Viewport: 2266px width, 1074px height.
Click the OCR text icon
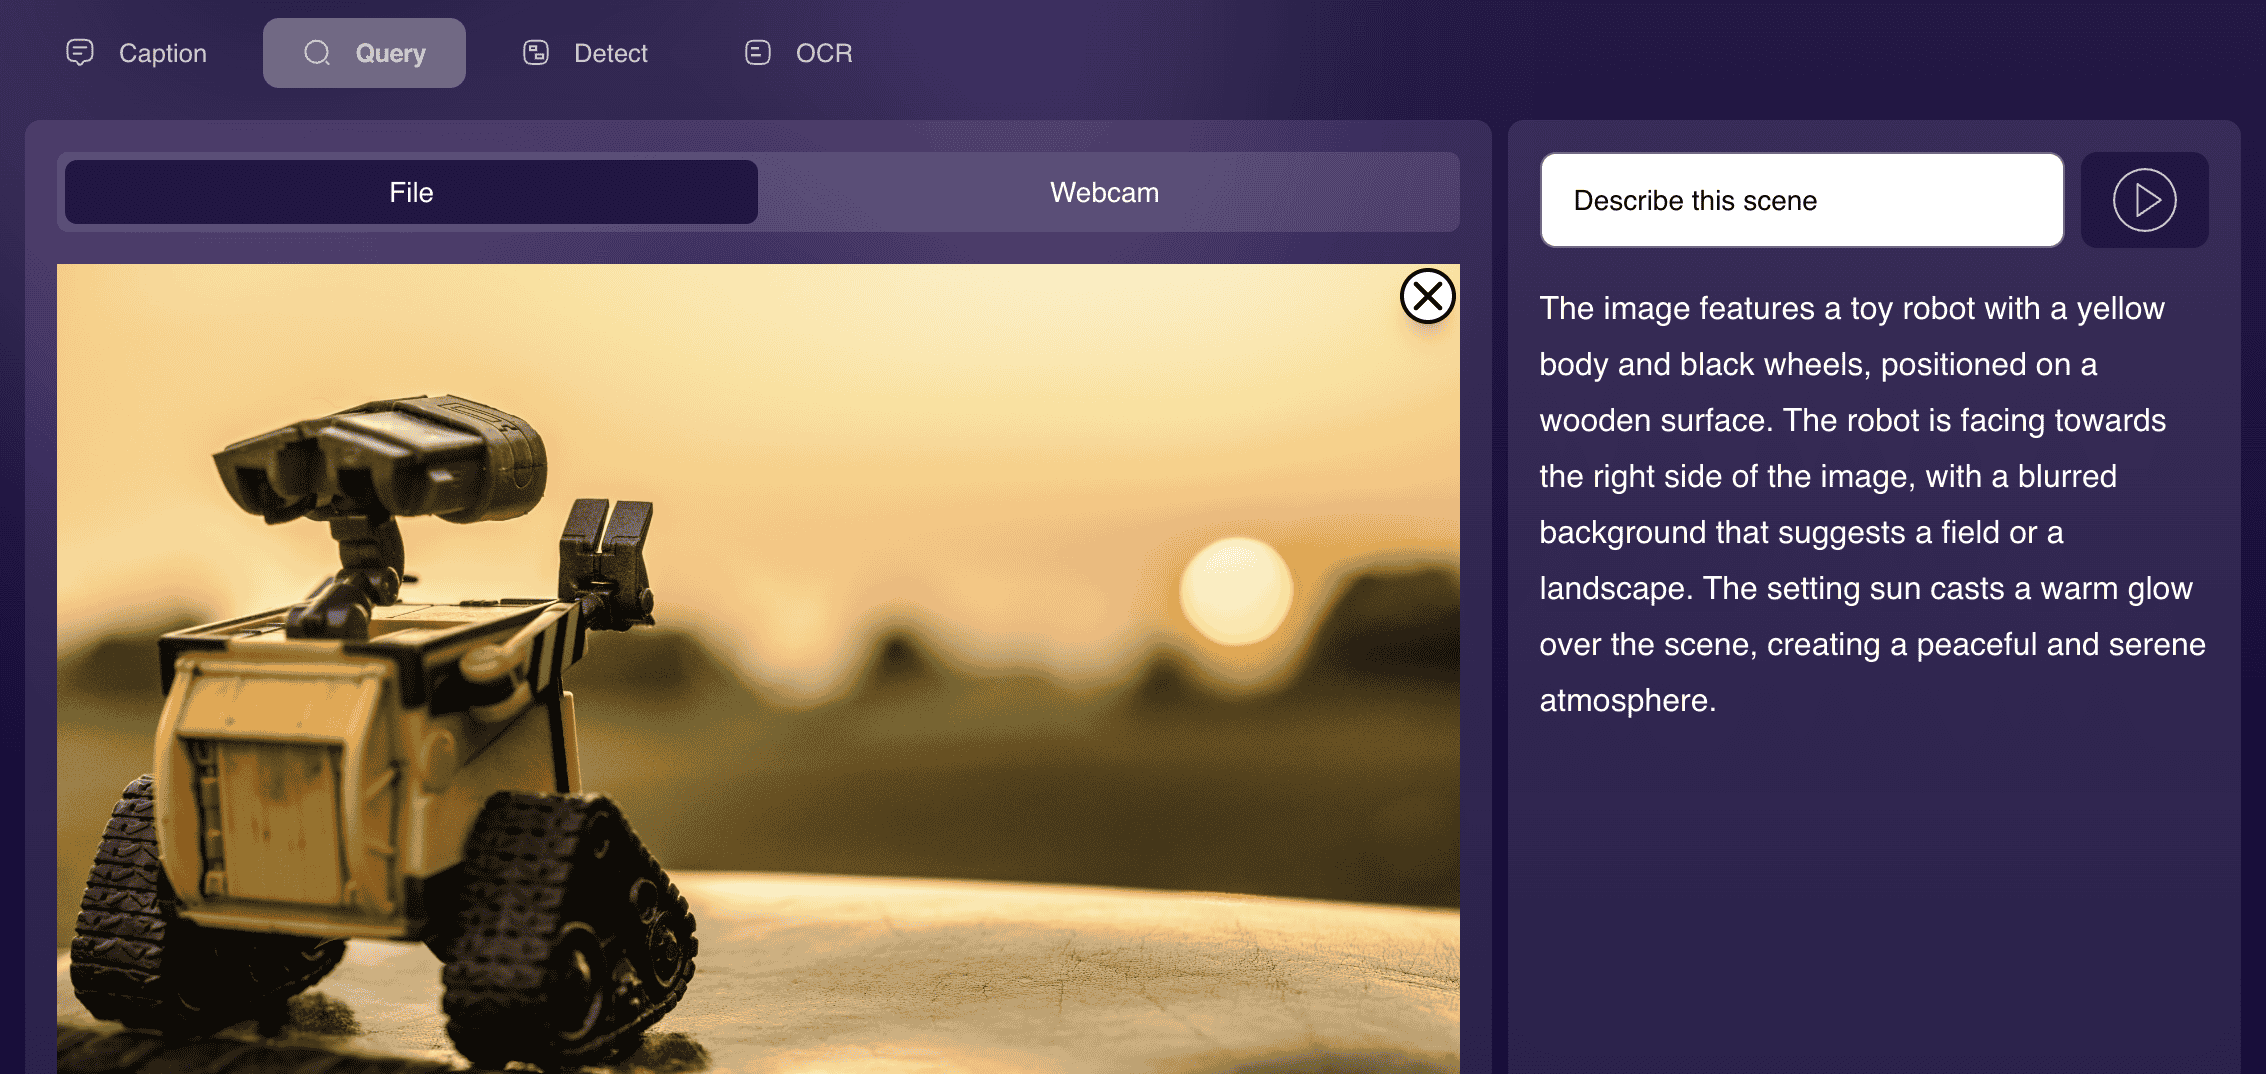[758, 52]
